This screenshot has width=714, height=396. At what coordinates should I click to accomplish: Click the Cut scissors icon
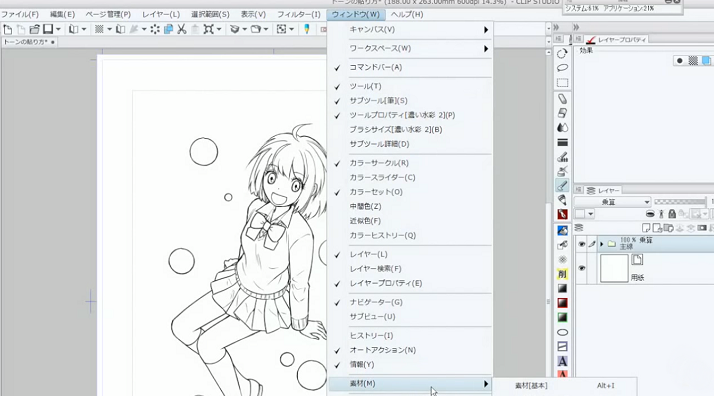pos(182,30)
